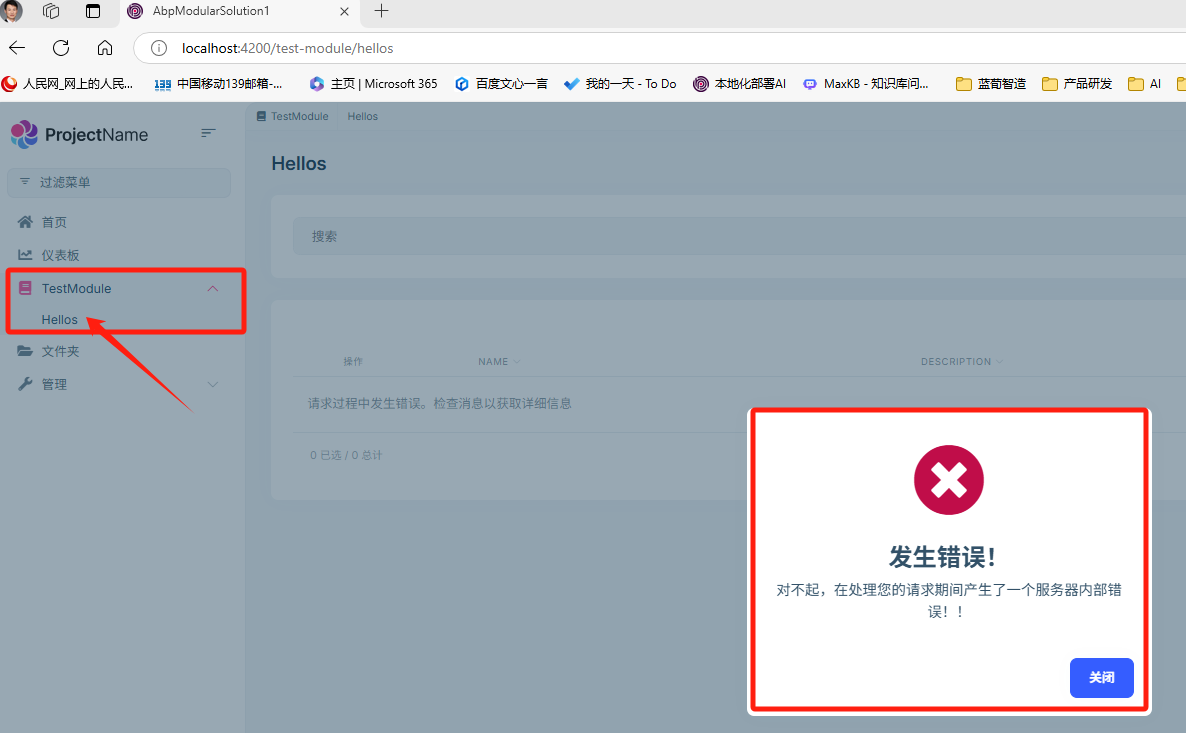Toggle sidebar with the collapse menu icon
The height and width of the screenshot is (733, 1186).
(x=208, y=133)
